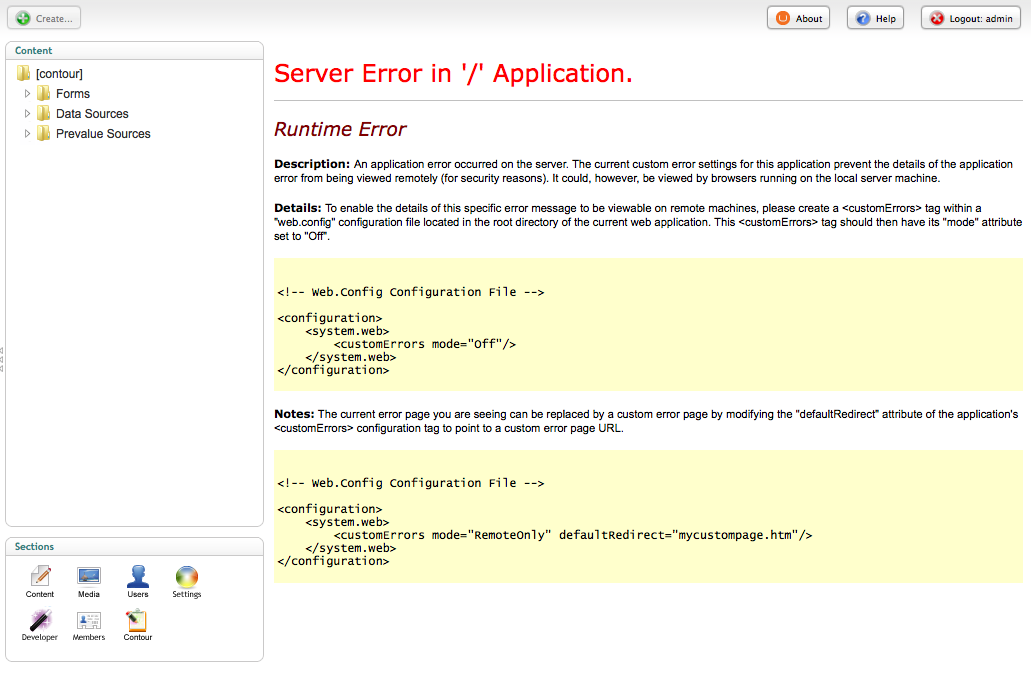The width and height of the screenshot is (1031, 674).
Task: Open the Settings section icon
Action: point(187,578)
